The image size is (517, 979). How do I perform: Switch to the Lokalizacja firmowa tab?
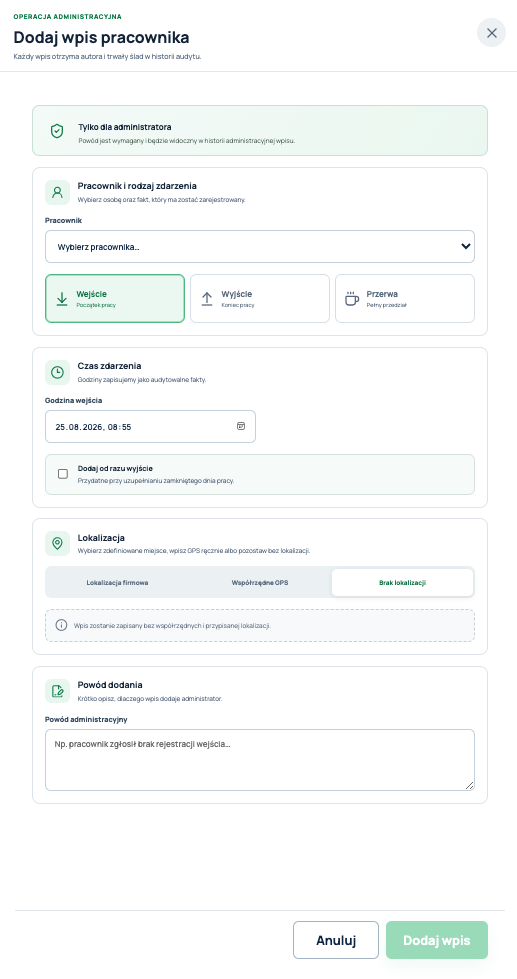(117, 583)
